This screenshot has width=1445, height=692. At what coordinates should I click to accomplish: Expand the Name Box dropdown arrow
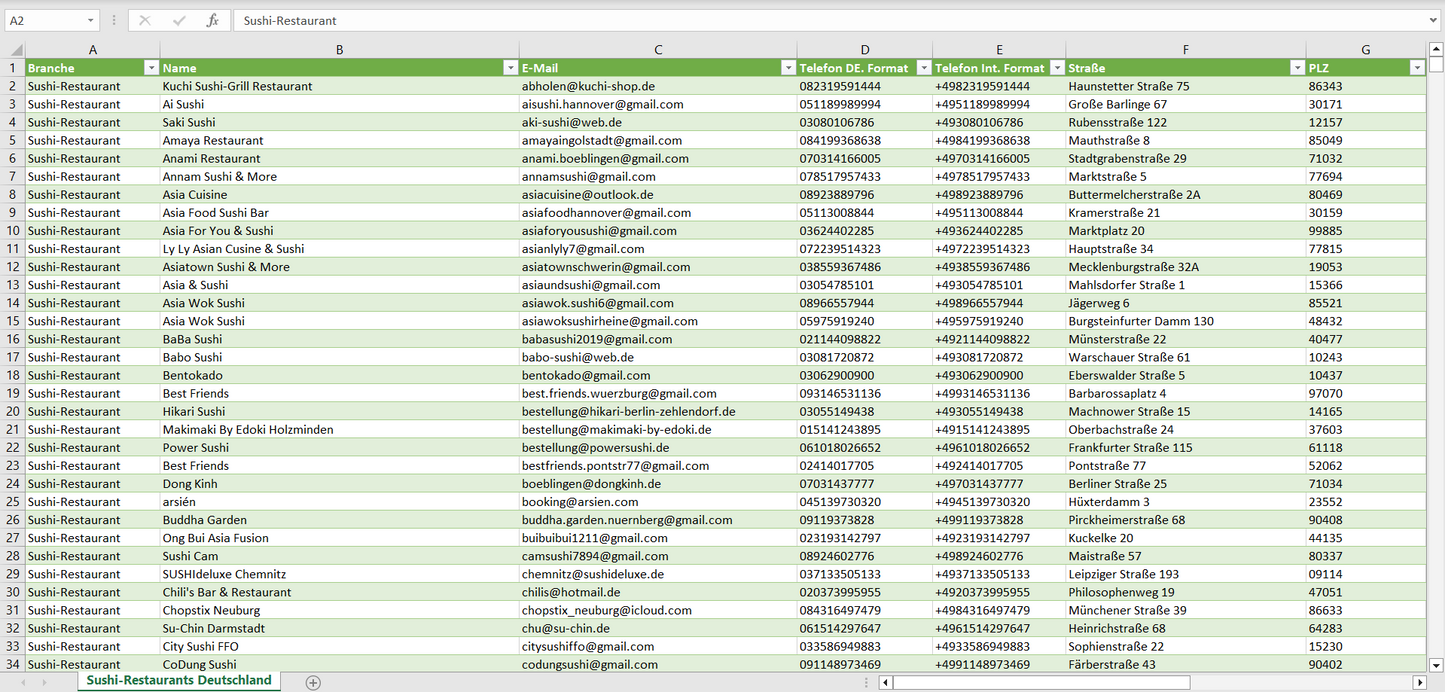coord(91,20)
